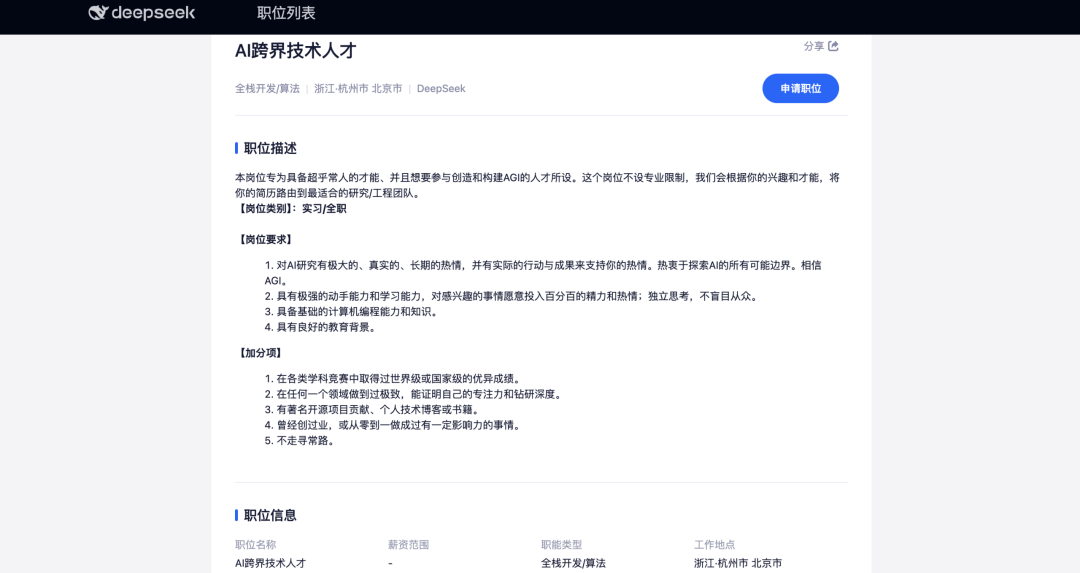
Task: Click the 【岗位要求】 heading
Action: (x=265, y=240)
